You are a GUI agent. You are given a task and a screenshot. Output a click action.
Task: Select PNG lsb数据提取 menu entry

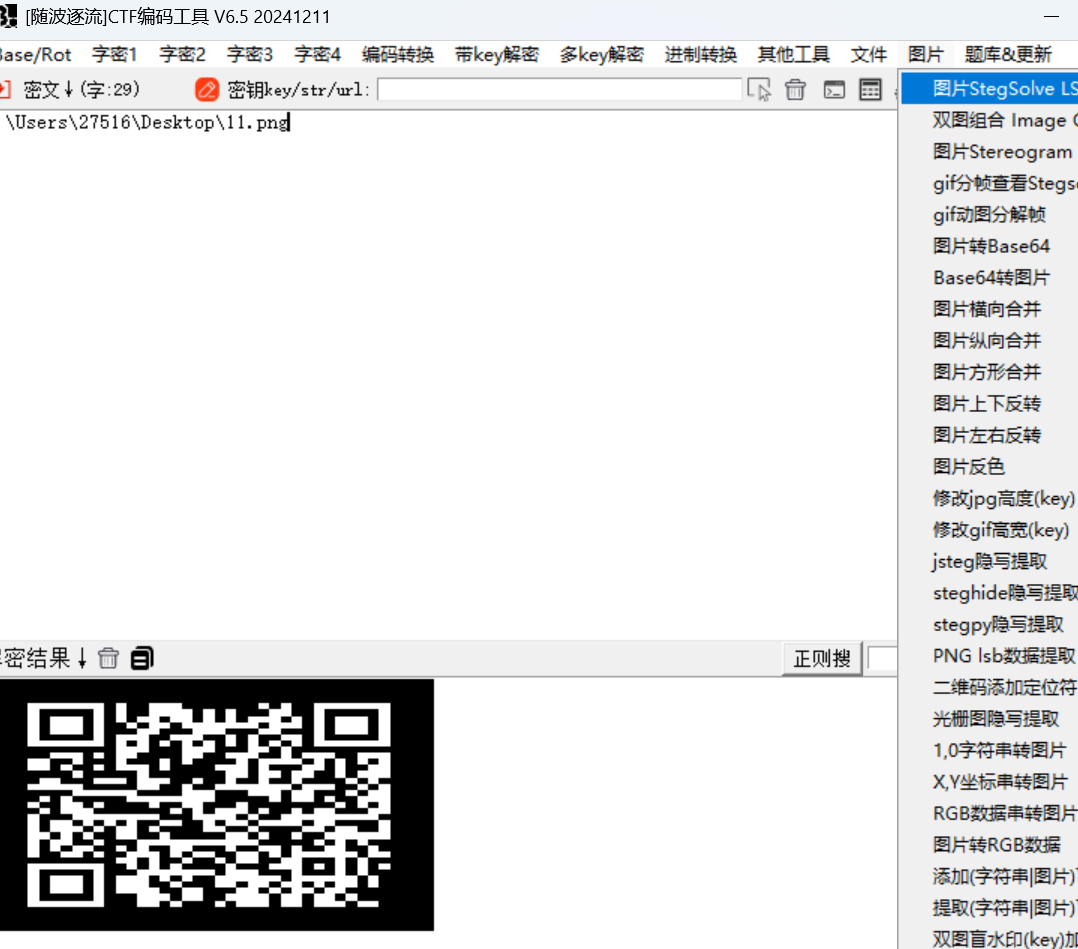click(989, 656)
